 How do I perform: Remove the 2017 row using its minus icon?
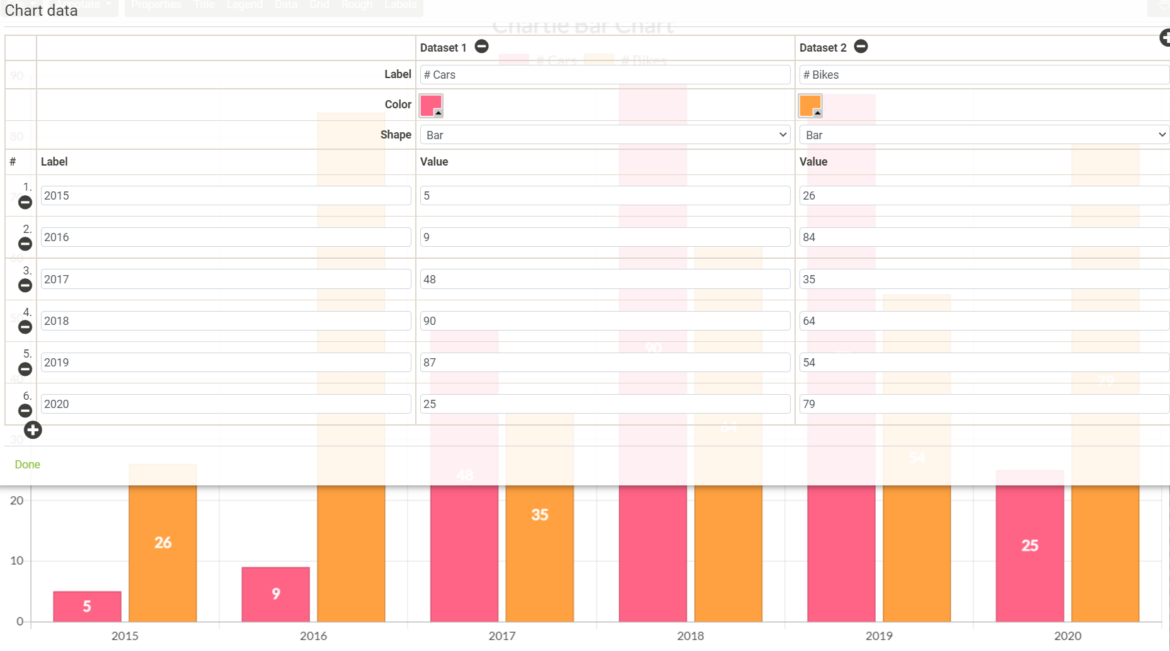point(24,285)
